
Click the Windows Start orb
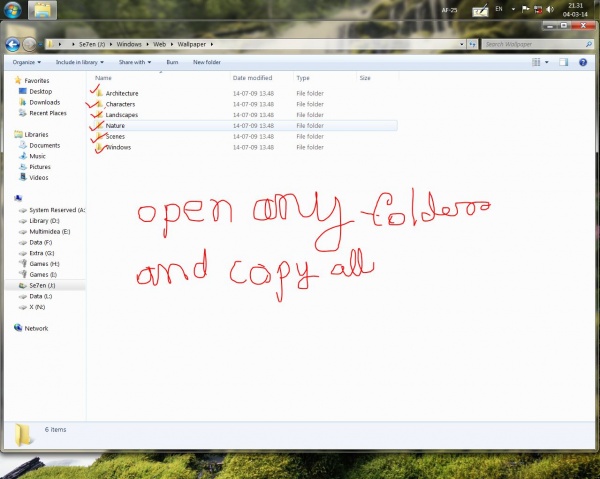pyautogui.click(x=13, y=10)
